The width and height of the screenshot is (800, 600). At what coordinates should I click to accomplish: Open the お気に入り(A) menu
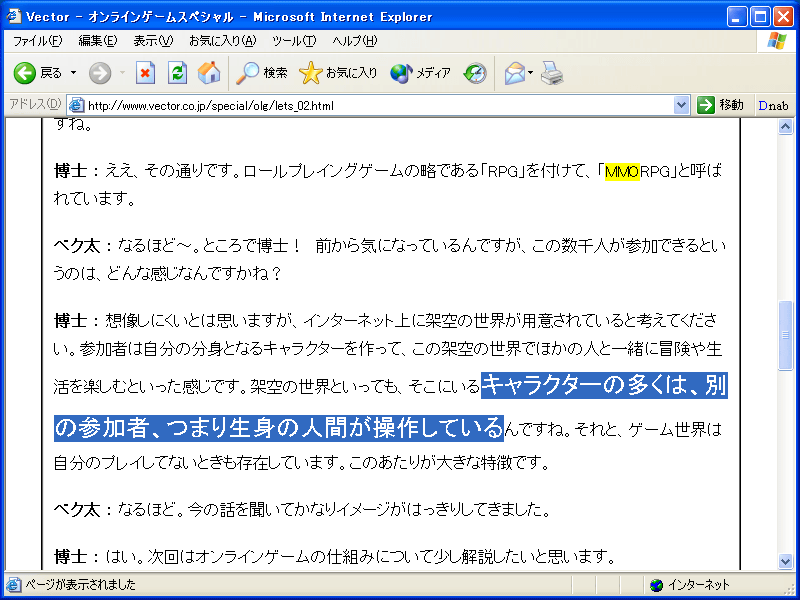click(x=222, y=41)
